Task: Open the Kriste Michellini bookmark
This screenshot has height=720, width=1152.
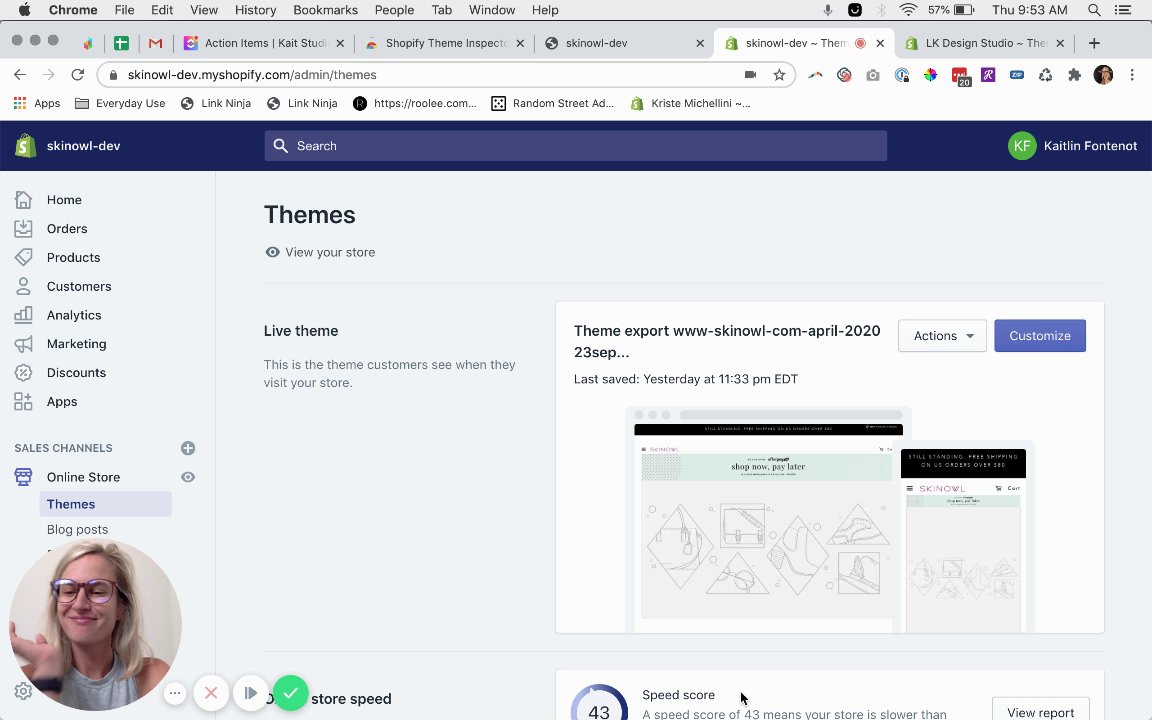Action: point(691,103)
